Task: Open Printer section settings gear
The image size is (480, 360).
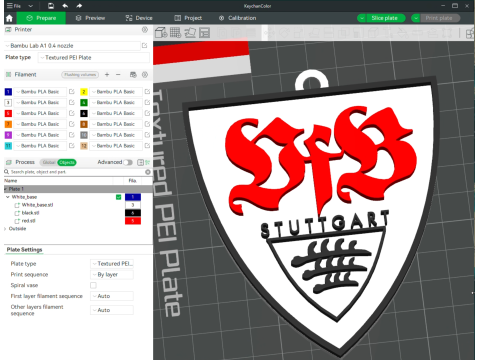Action: pyautogui.click(x=145, y=30)
